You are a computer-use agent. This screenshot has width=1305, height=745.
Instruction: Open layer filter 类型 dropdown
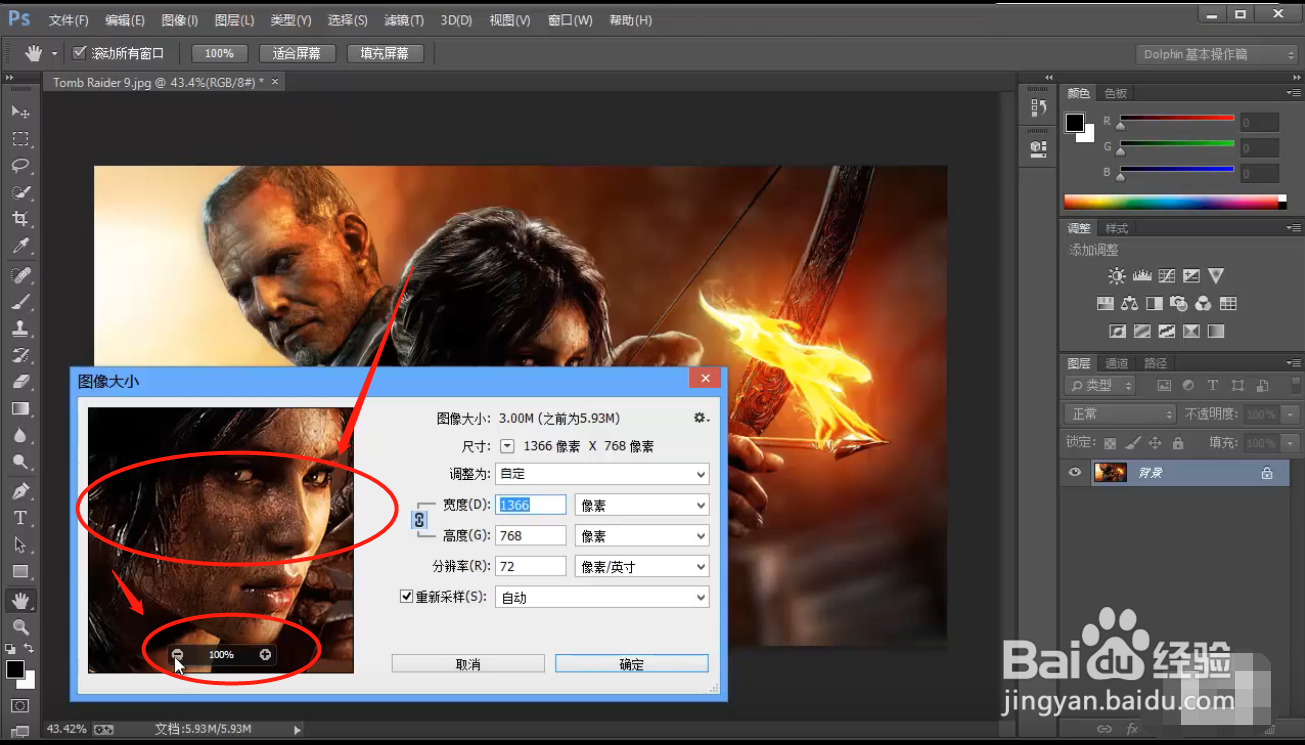point(1100,385)
